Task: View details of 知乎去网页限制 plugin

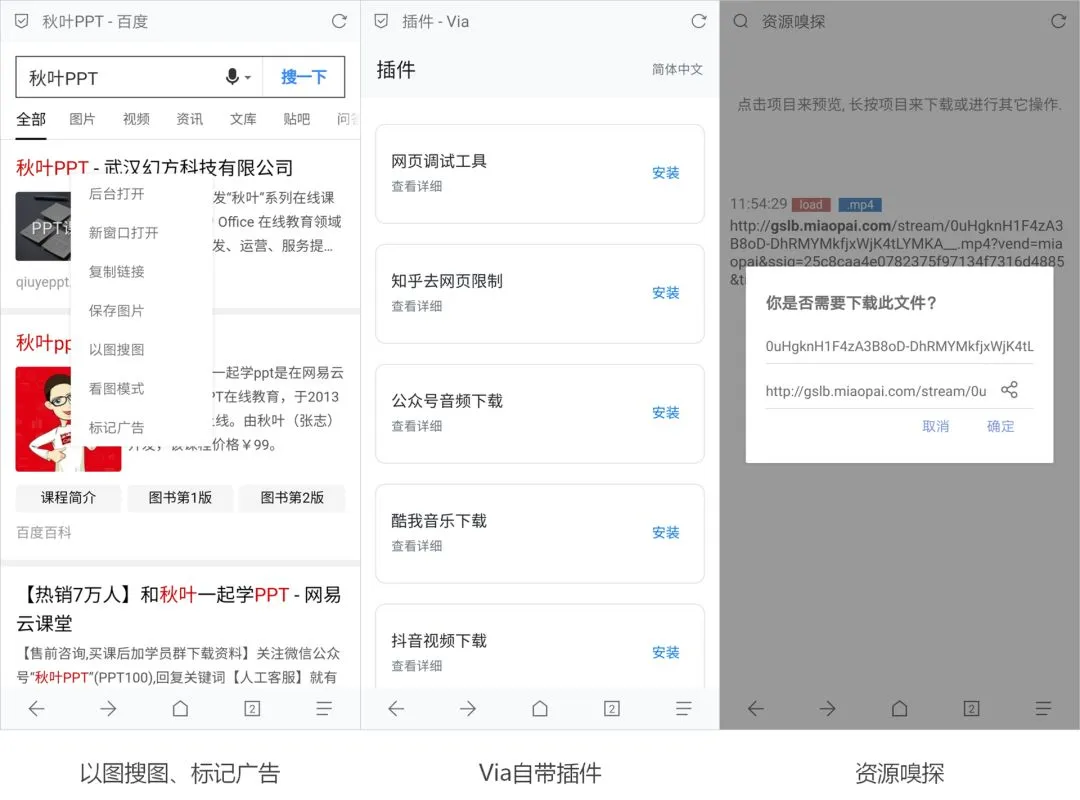Action: pos(417,306)
